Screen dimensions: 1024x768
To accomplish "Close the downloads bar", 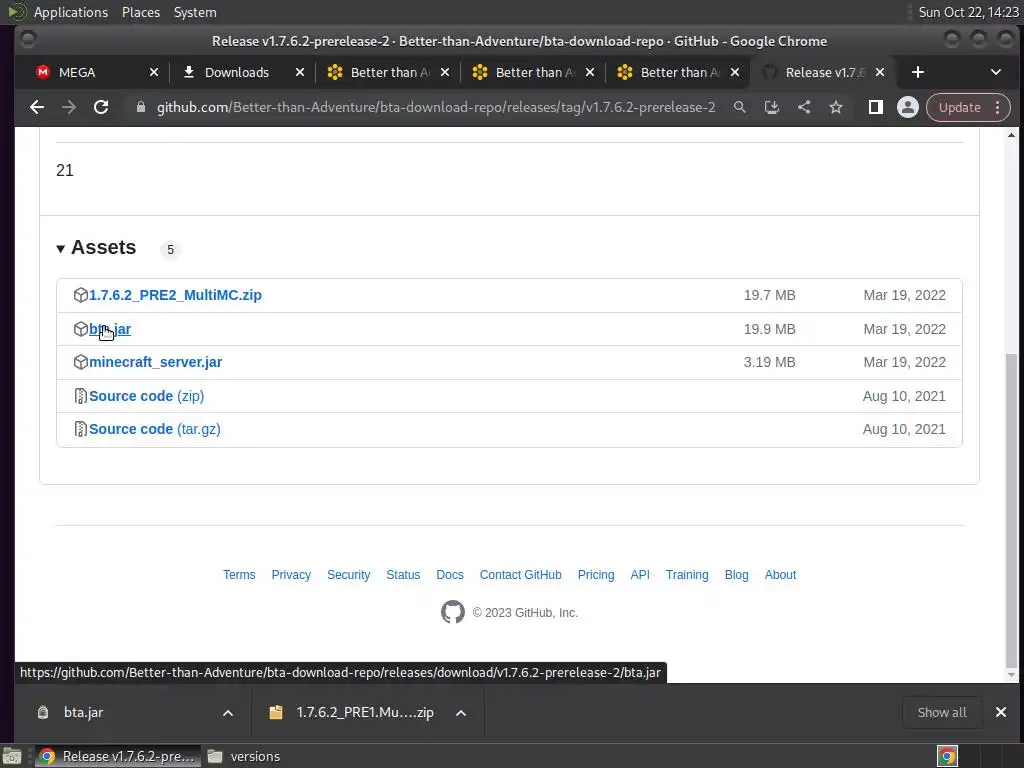I will click(x=1000, y=712).
